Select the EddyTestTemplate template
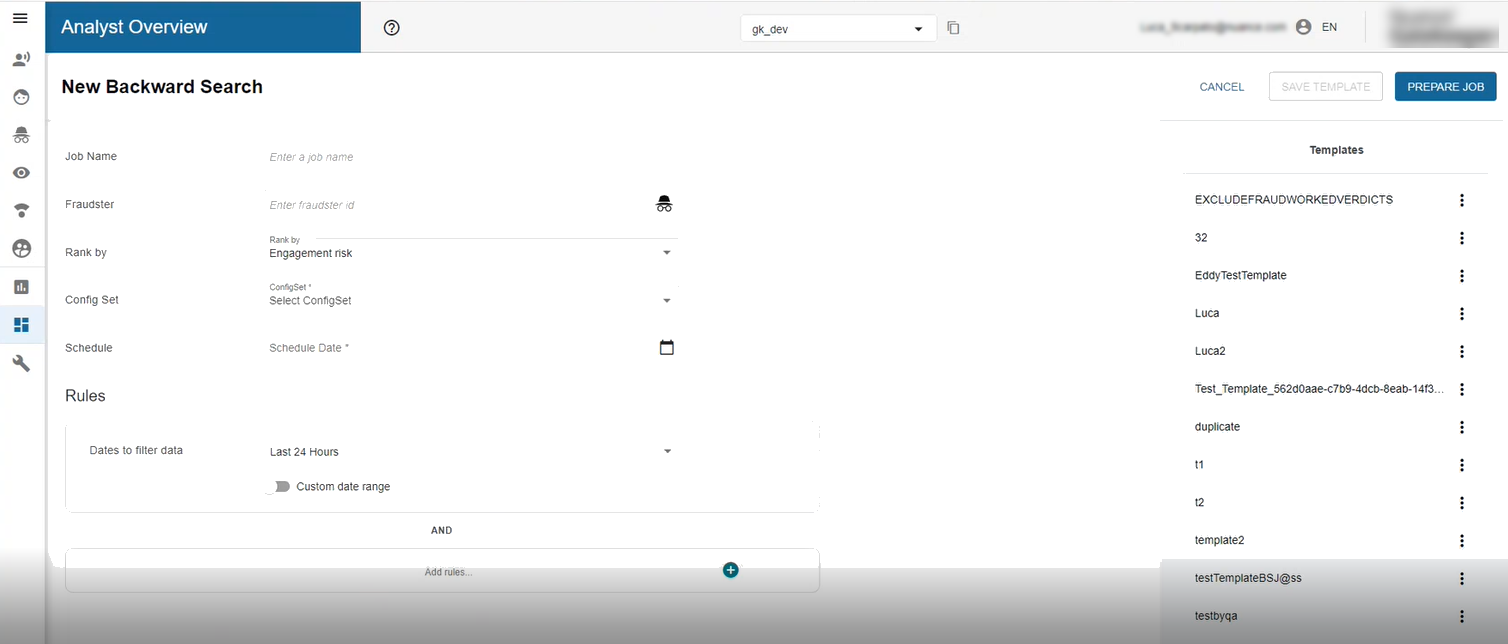1508x644 pixels. click(x=1241, y=276)
